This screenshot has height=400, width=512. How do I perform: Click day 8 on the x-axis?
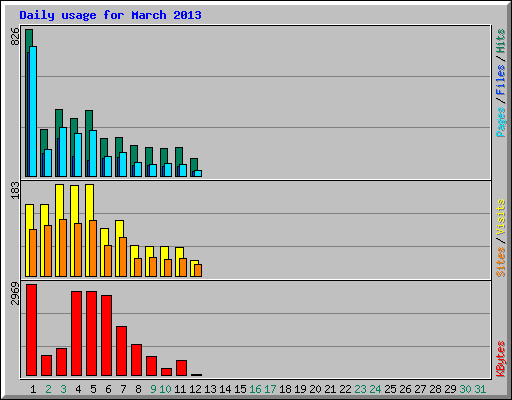pos(138,389)
